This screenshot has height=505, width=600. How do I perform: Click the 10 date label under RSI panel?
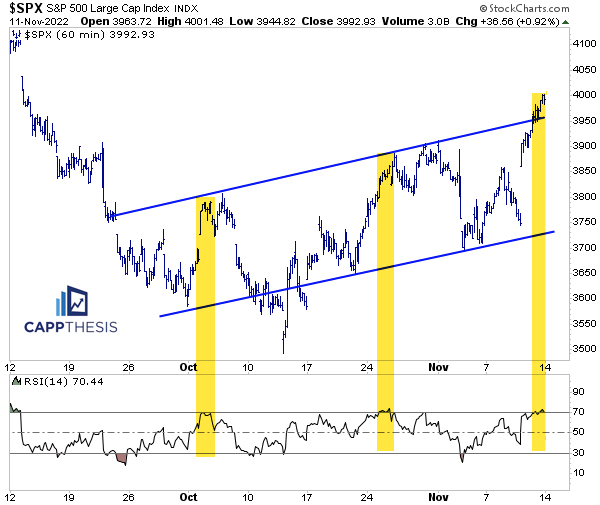click(x=248, y=497)
